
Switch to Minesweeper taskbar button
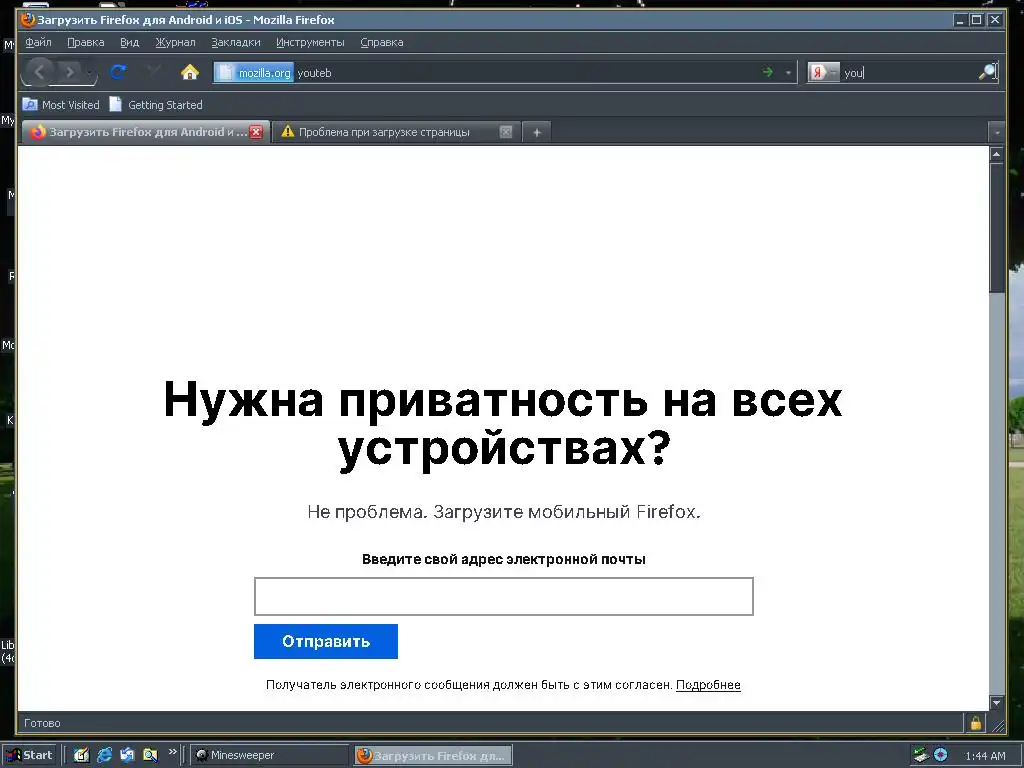point(270,755)
